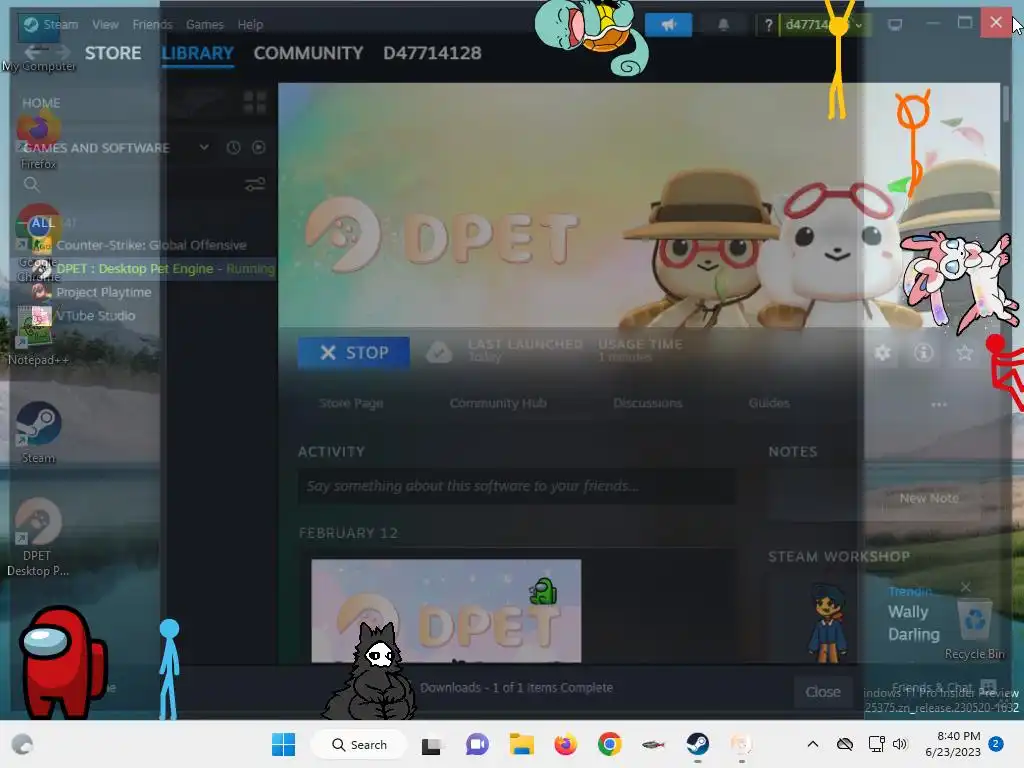The width and height of the screenshot is (1024, 768).
Task: Click the question mark help icon
Action: (769, 25)
